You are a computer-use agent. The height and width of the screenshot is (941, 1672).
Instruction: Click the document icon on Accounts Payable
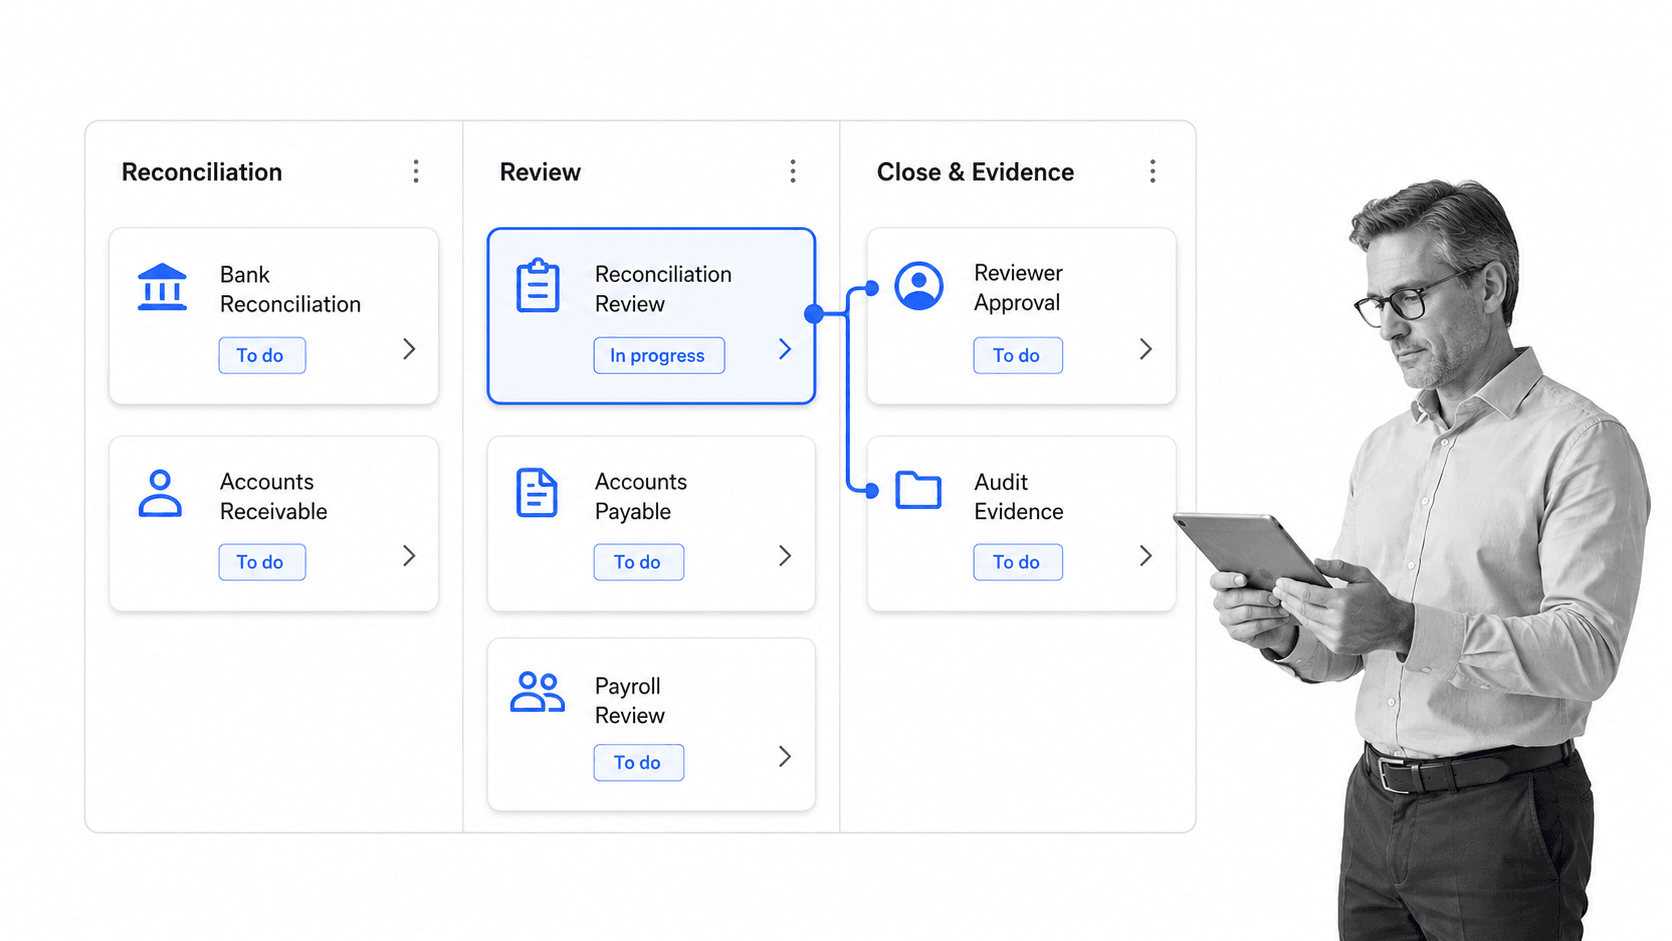click(537, 493)
